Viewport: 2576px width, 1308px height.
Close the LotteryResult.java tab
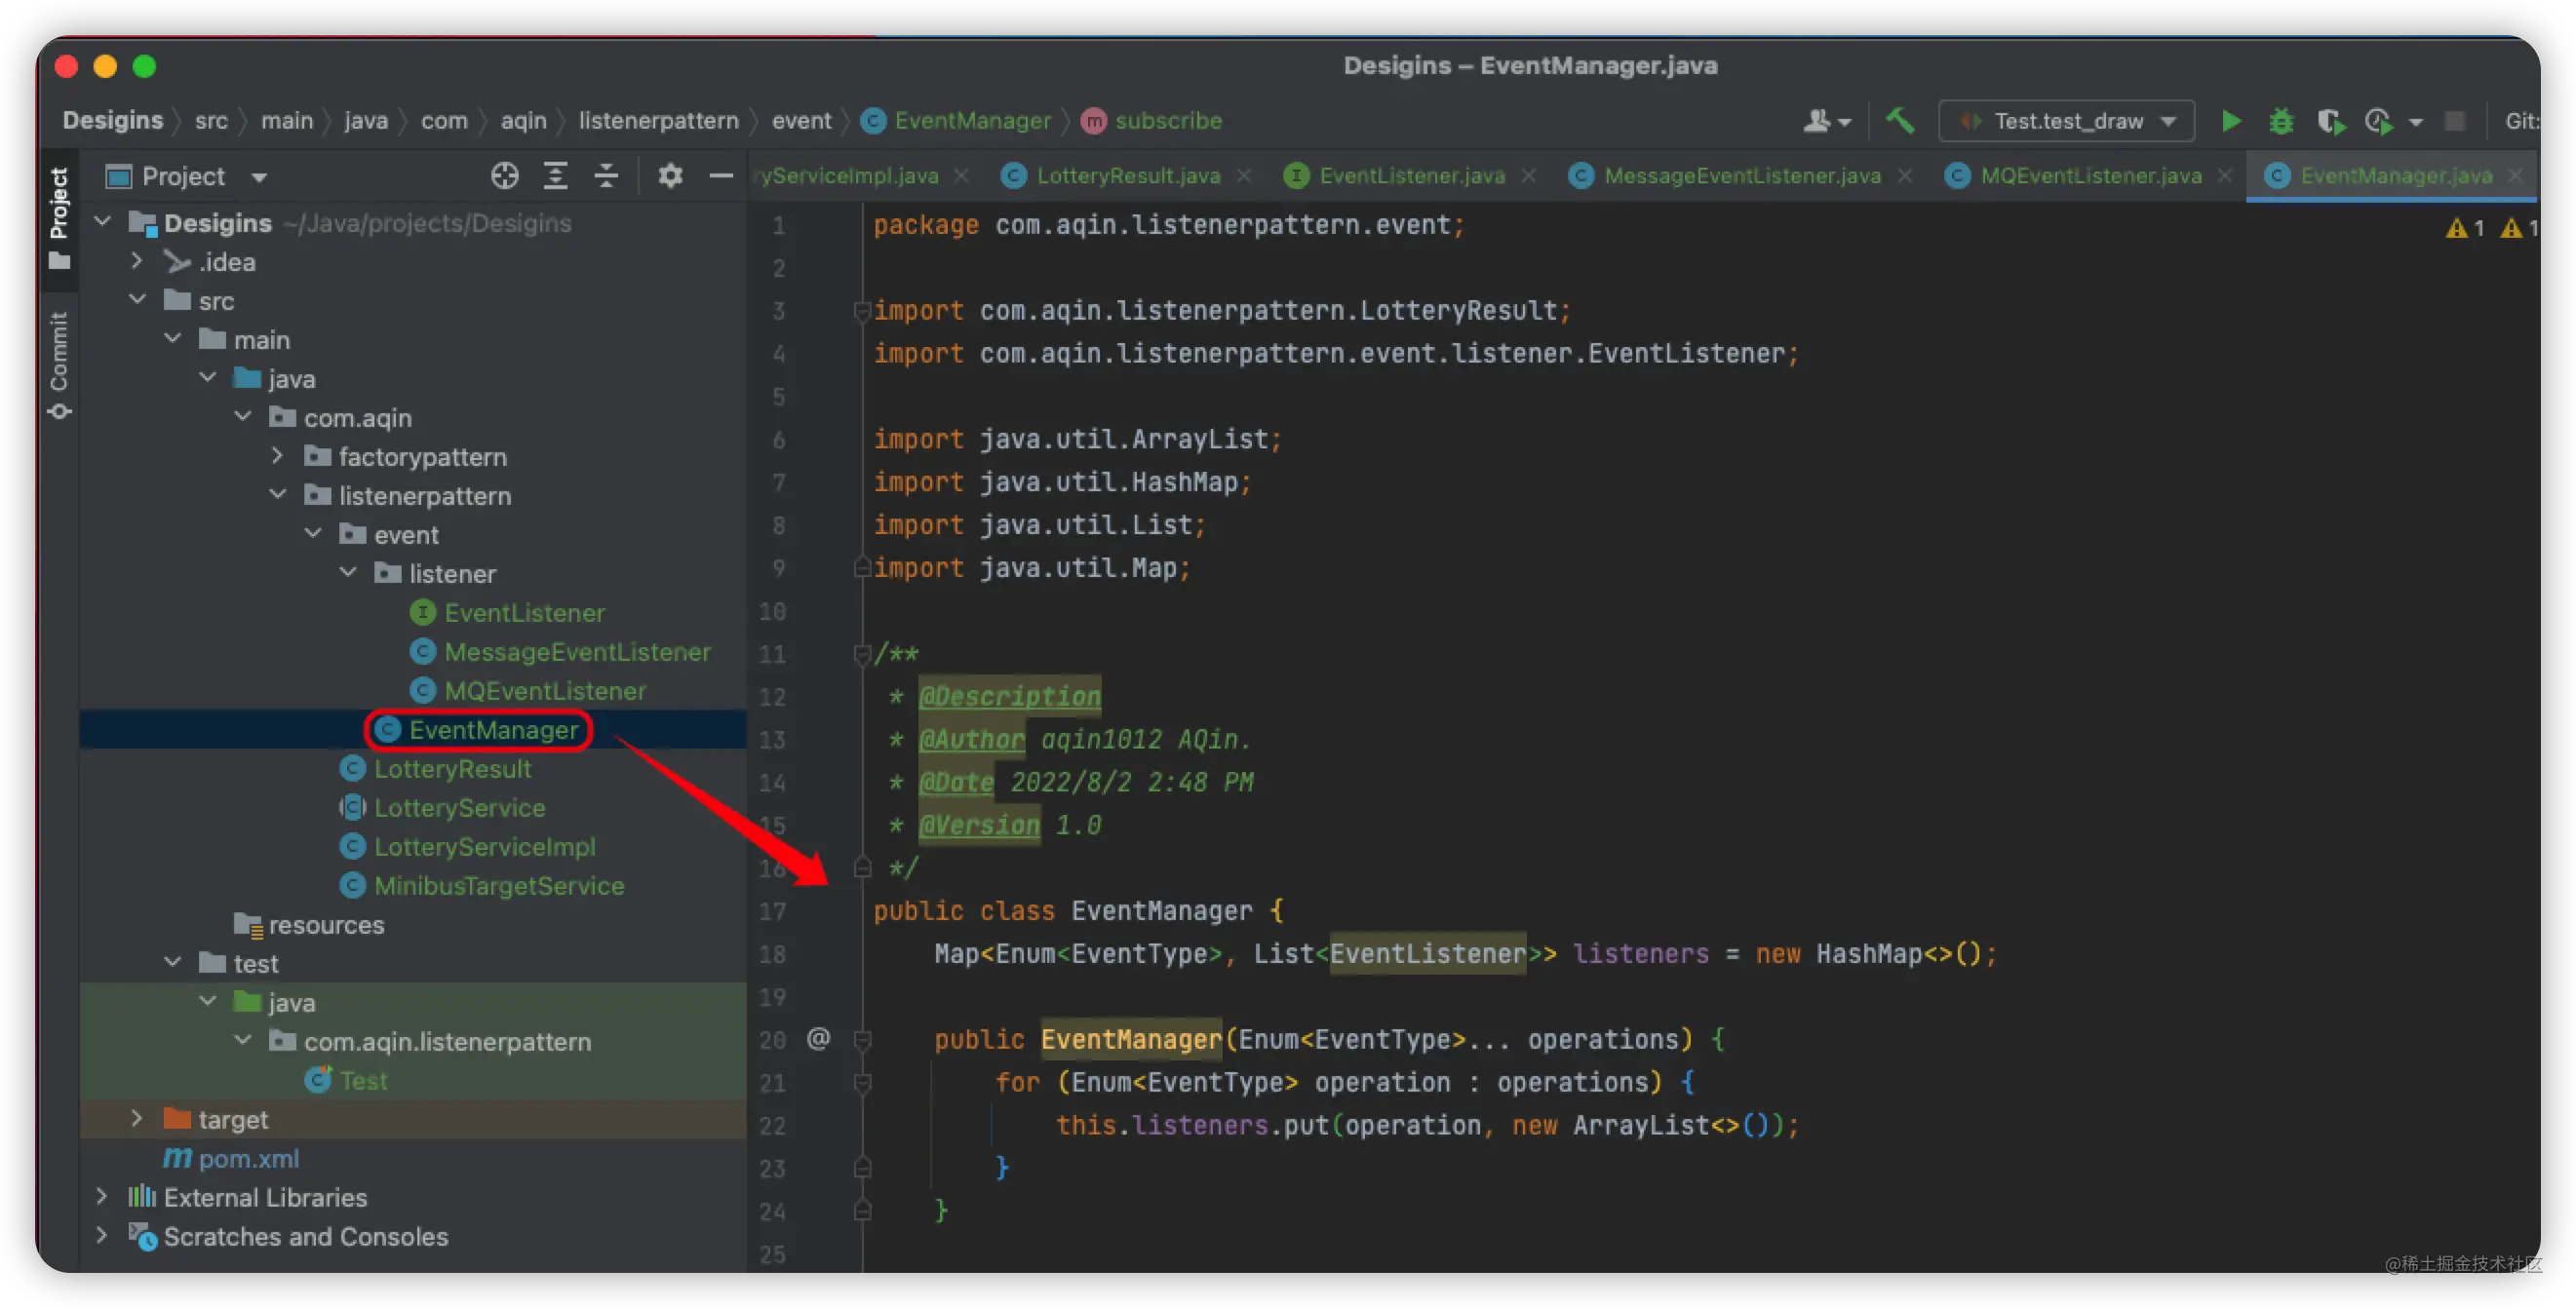[1244, 176]
